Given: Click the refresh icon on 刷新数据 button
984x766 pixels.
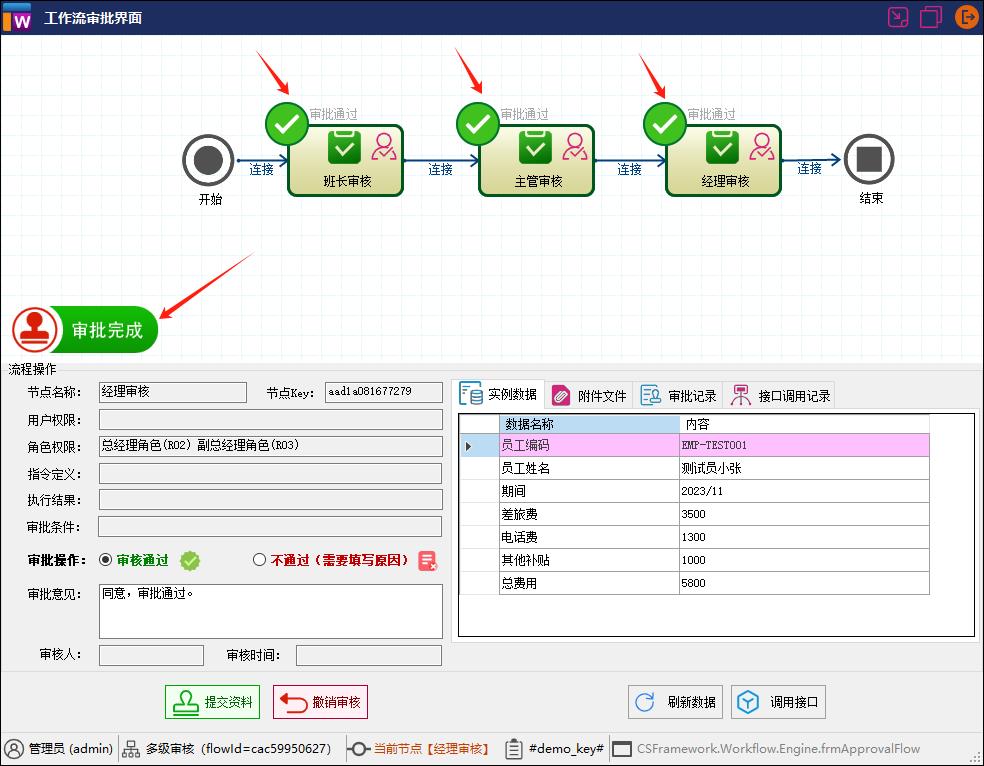Looking at the screenshot, I should (644, 701).
